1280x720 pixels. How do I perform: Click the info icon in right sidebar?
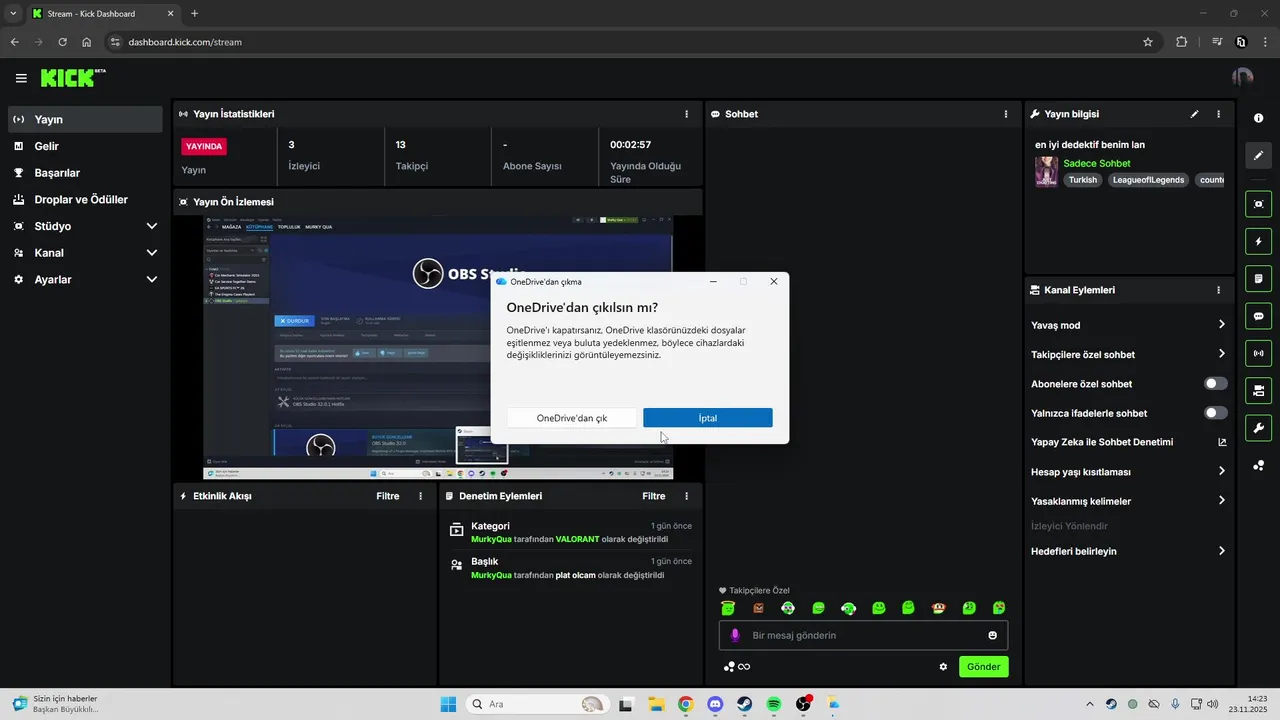[1258, 118]
